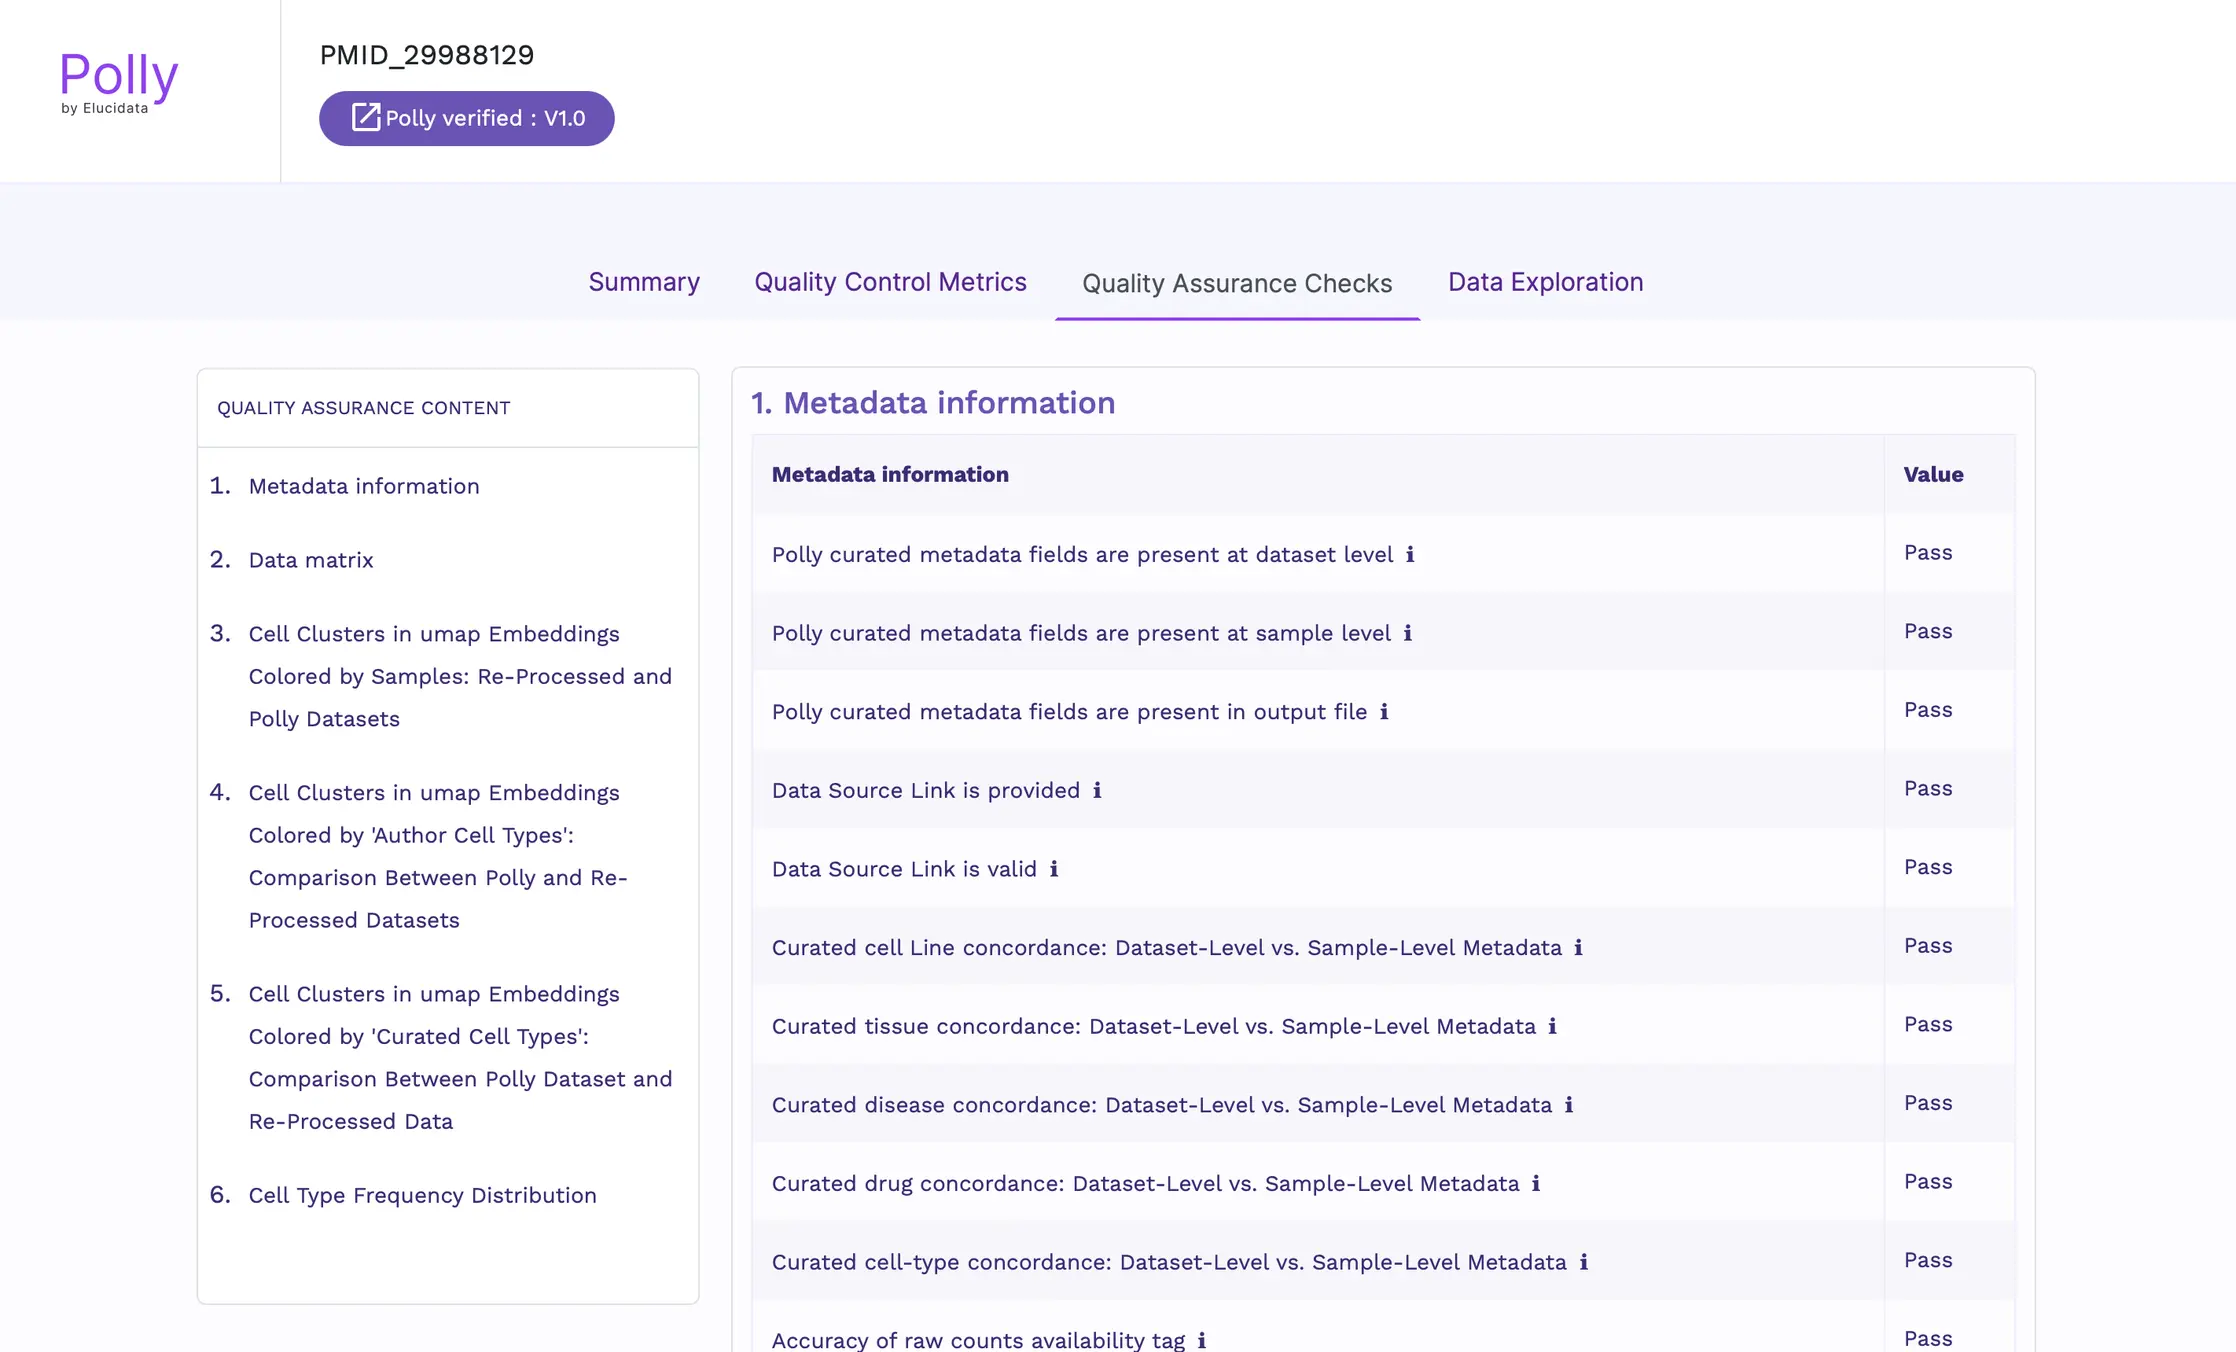This screenshot has height=1352, width=2236.
Task: Click info icon for sample level metadata
Action: tap(1407, 633)
